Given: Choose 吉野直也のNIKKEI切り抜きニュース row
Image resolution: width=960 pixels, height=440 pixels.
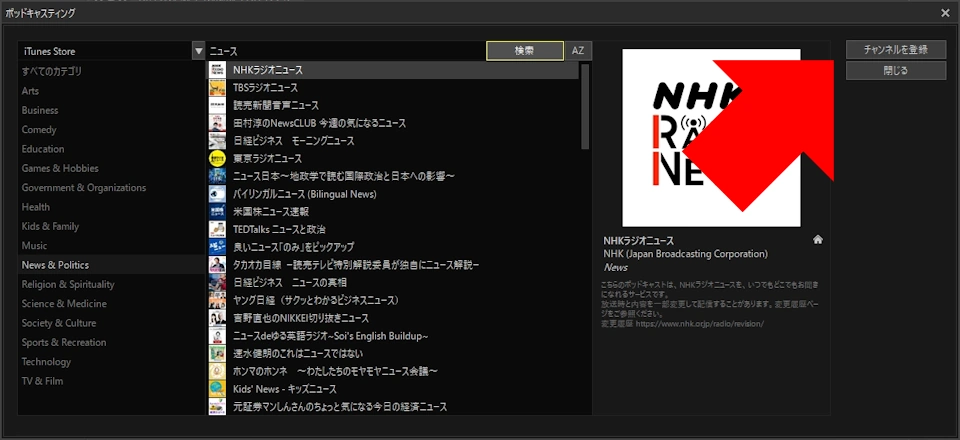Looking at the screenshot, I should pos(394,318).
